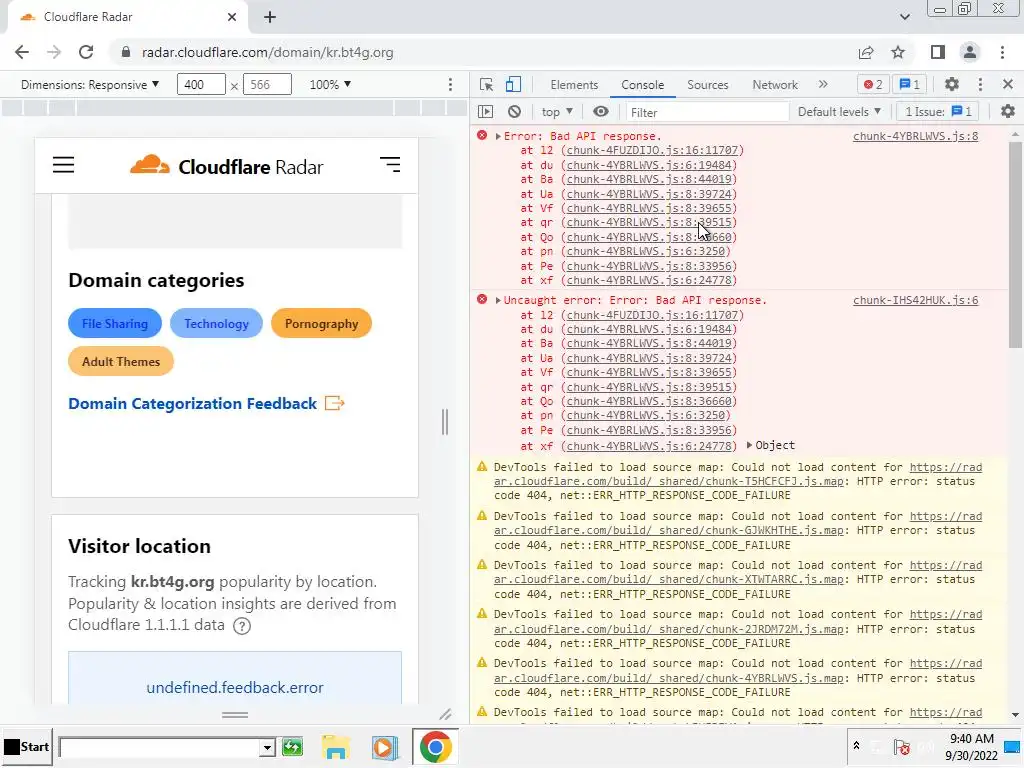Click the Pornography category tag
The width and height of the screenshot is (1024, 768).
click(321, 323)
